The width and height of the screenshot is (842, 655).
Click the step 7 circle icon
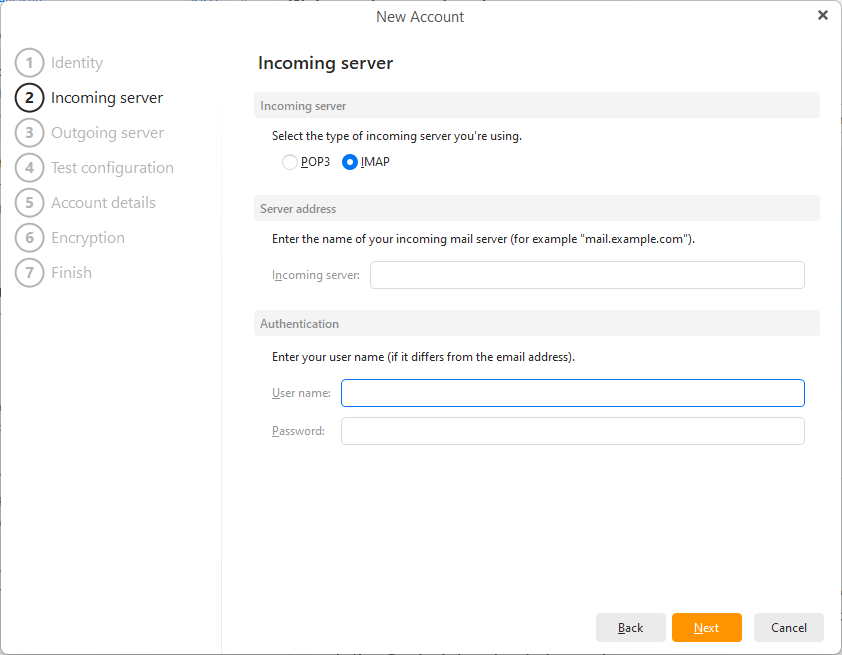click(x=30, y=273)
